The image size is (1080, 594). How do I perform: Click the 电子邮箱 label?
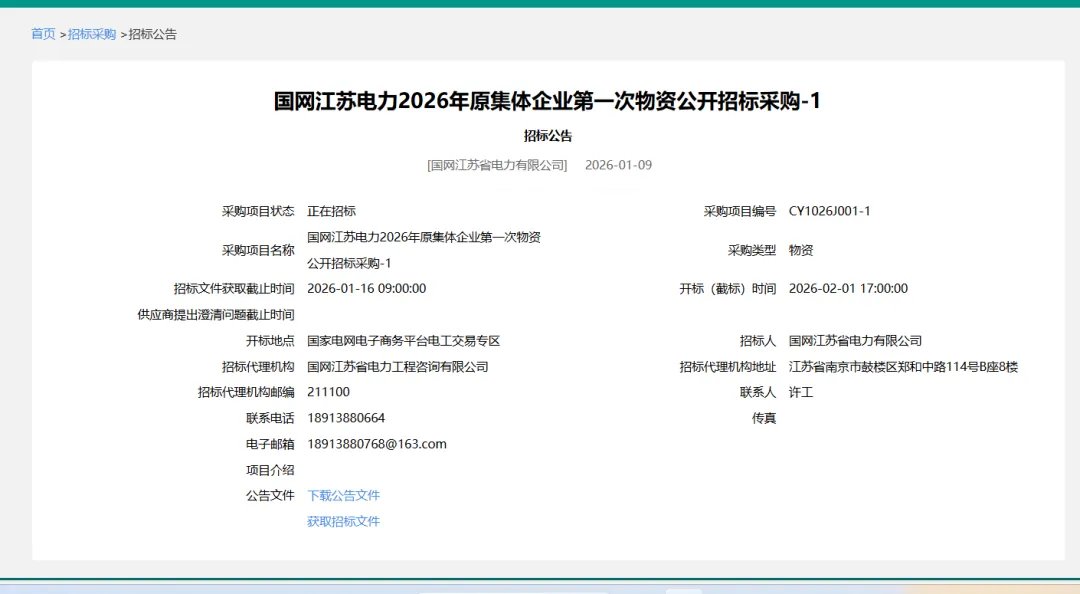270,444
